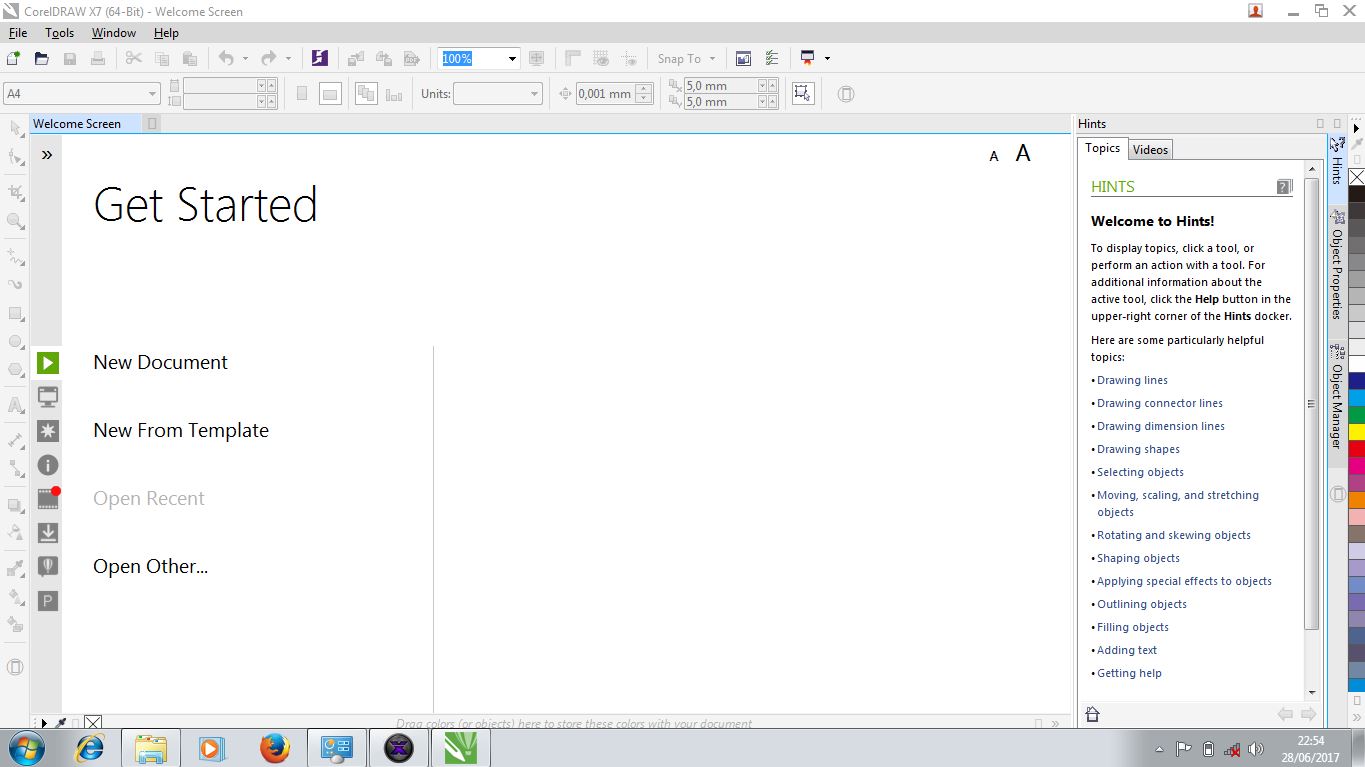Image resolution: width=1365 pixels, height=767 pixels.
Task: Click the eyedropper icon in document palette bar
Action: tap(60, 723)
